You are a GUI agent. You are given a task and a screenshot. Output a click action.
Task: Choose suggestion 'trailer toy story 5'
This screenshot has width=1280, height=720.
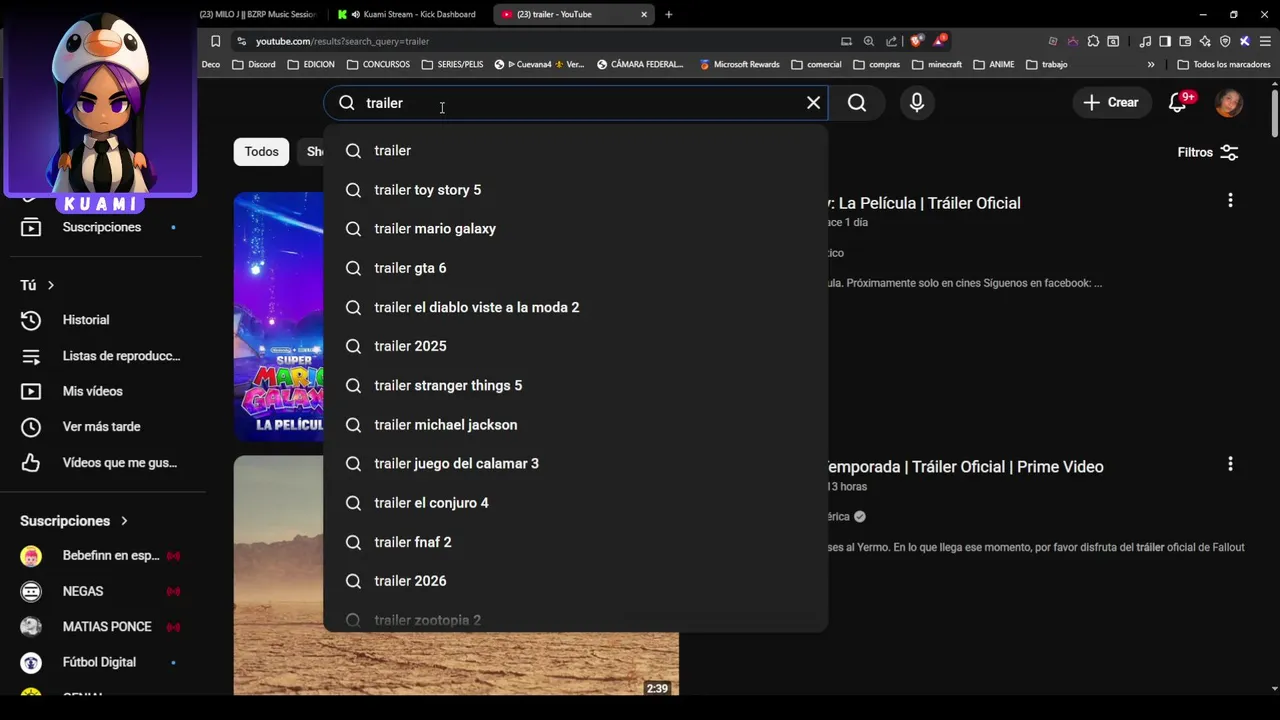coord(575,190)
